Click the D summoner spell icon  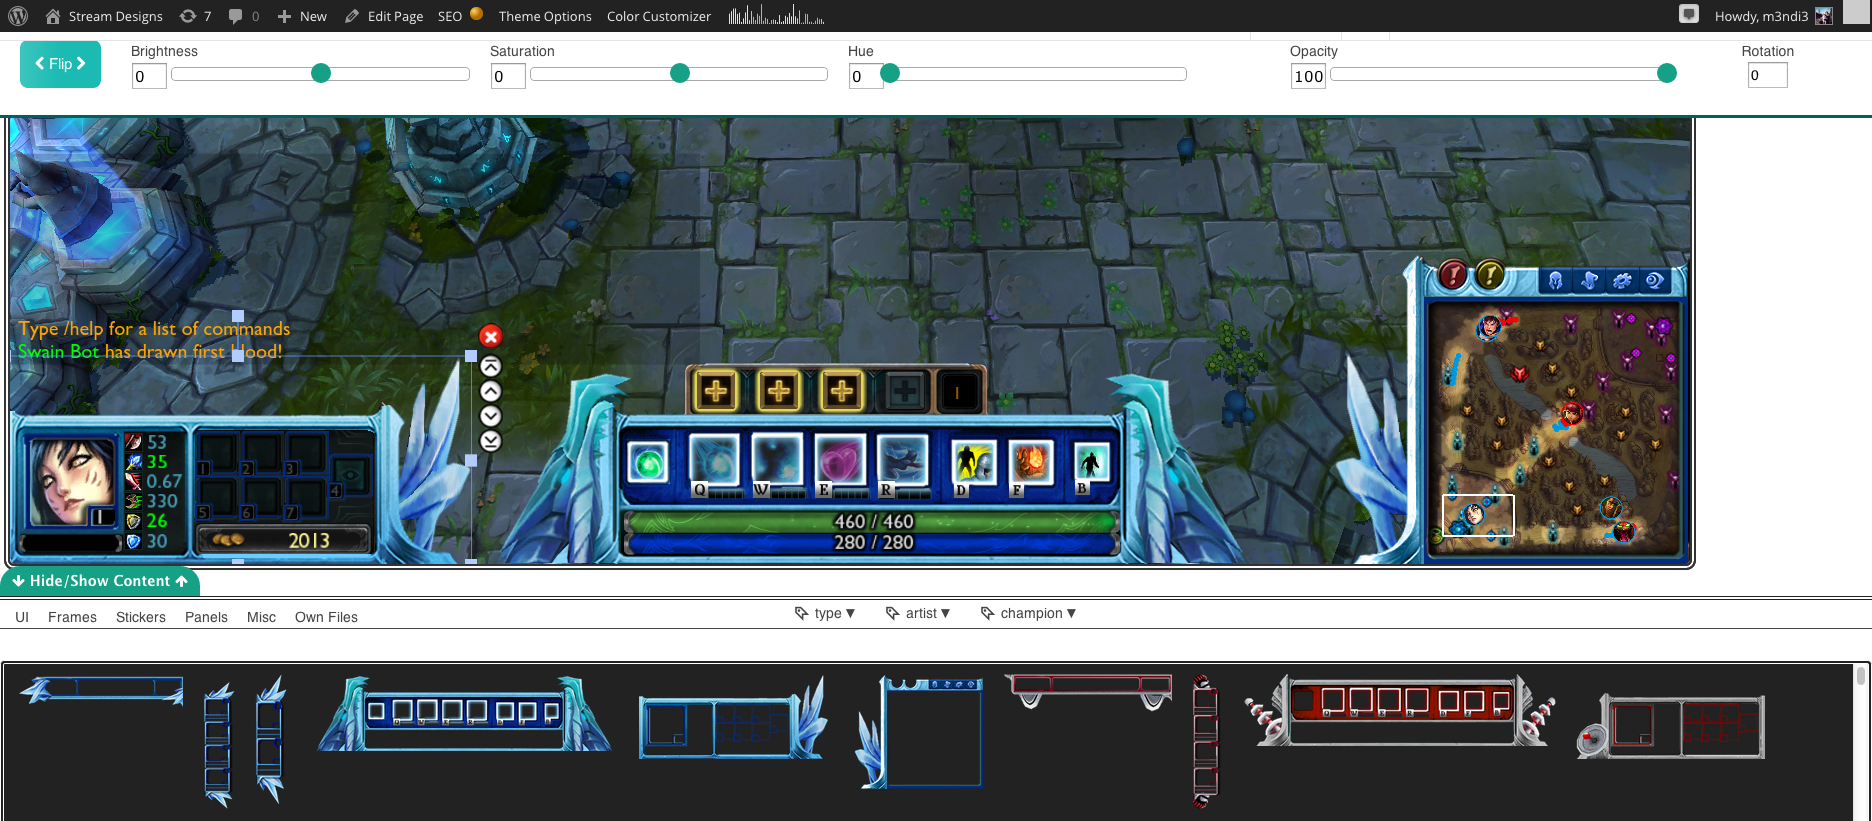click(973, 464)
